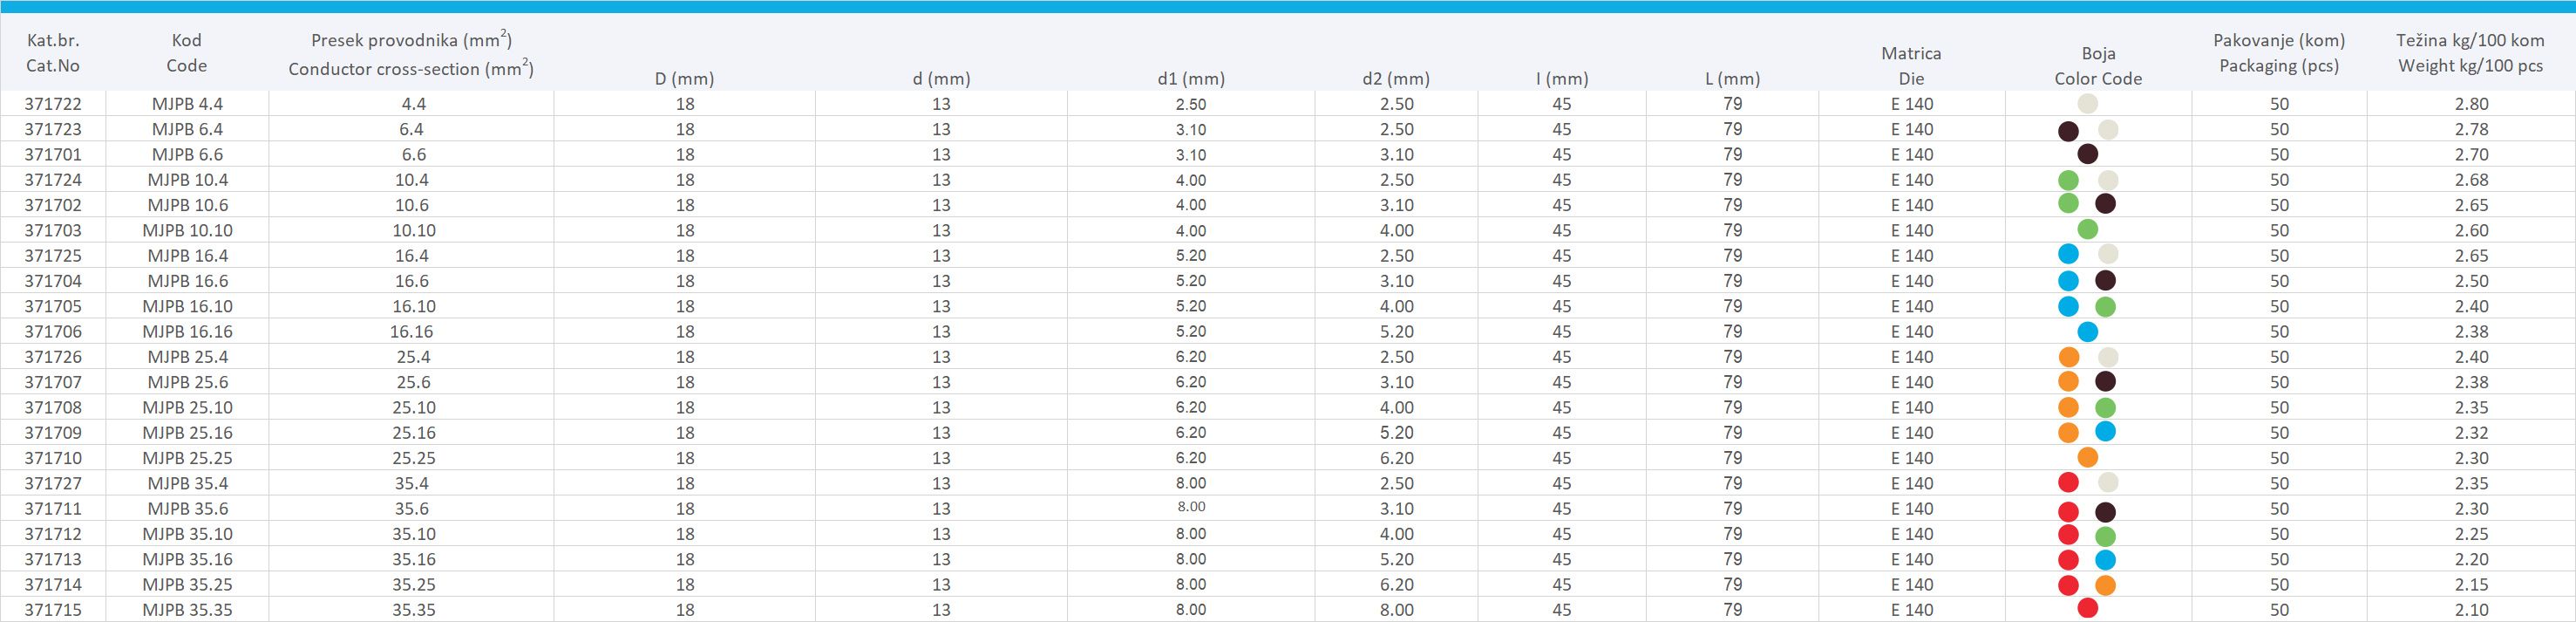Select the orange dot in row MJPB 25.25

(x=2087, y=458)
